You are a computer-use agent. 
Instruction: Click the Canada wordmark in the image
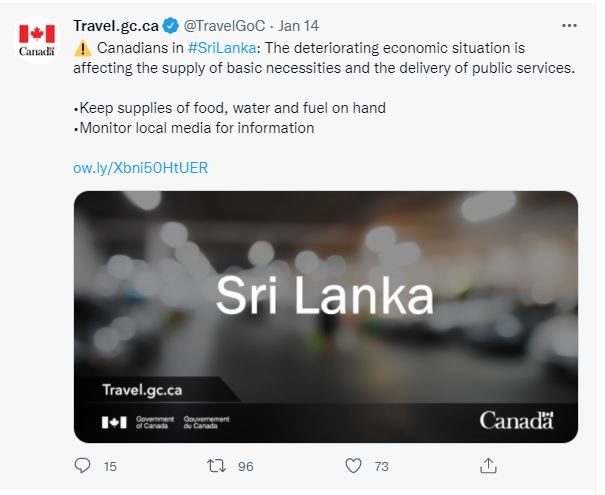tap(516, 420)
